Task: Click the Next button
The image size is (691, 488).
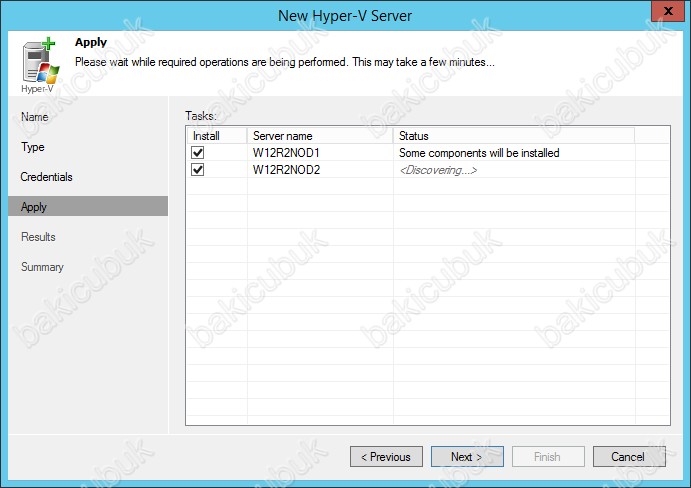Action: click(x=467, y=457)
